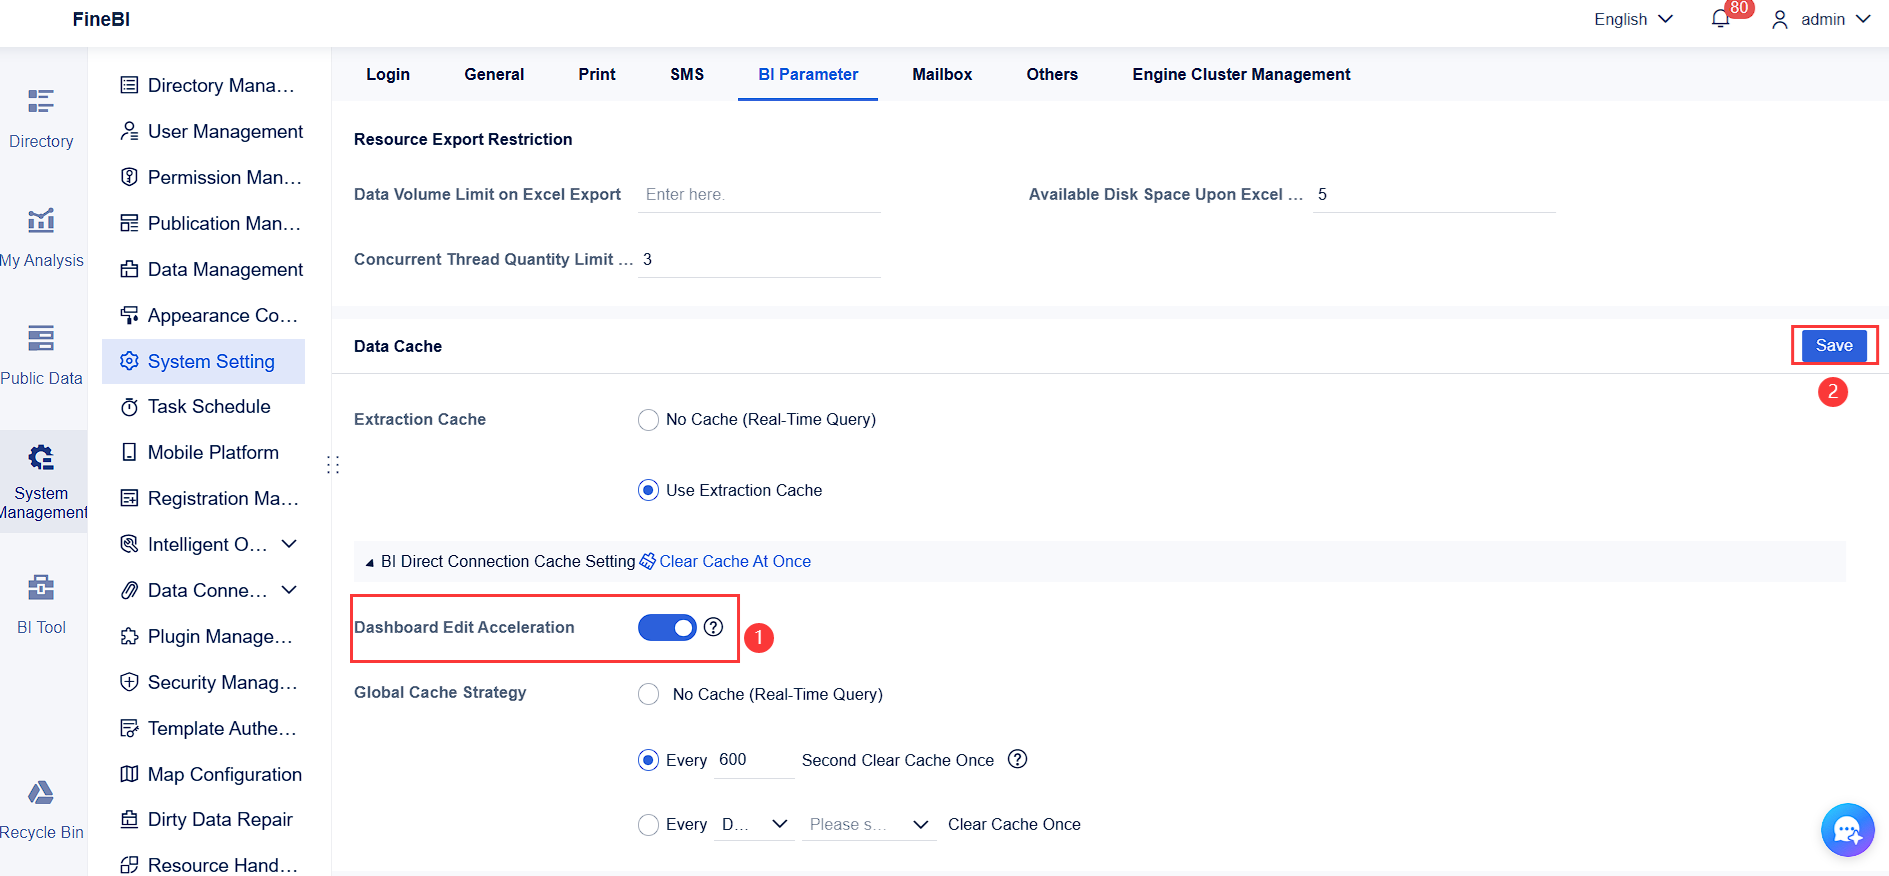Expand the Intelligent O... sidebar group
The image size is (1889, 876).
(289, 544)
